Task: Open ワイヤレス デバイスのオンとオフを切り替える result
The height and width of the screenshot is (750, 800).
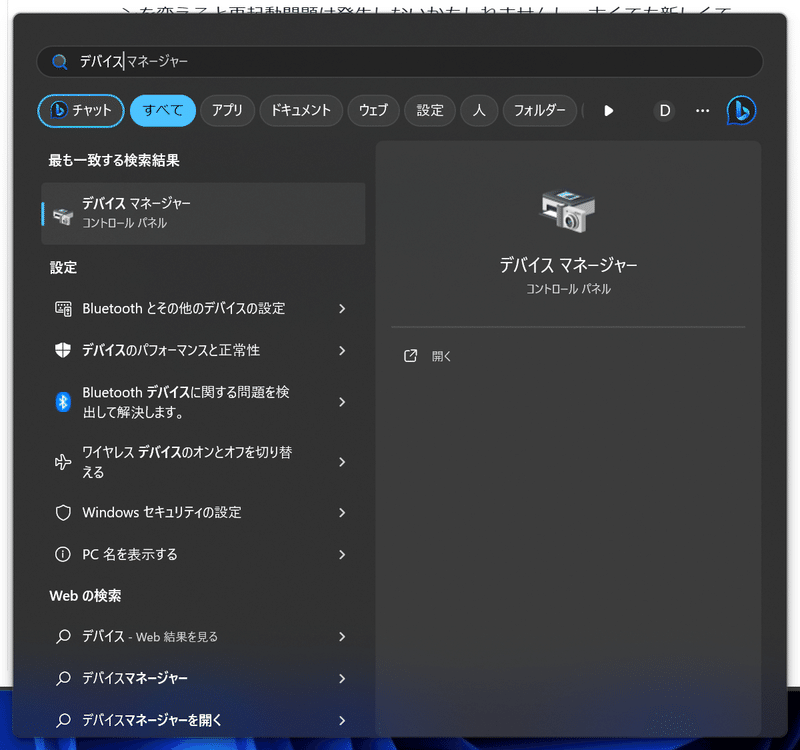Action: coord(203,462)
